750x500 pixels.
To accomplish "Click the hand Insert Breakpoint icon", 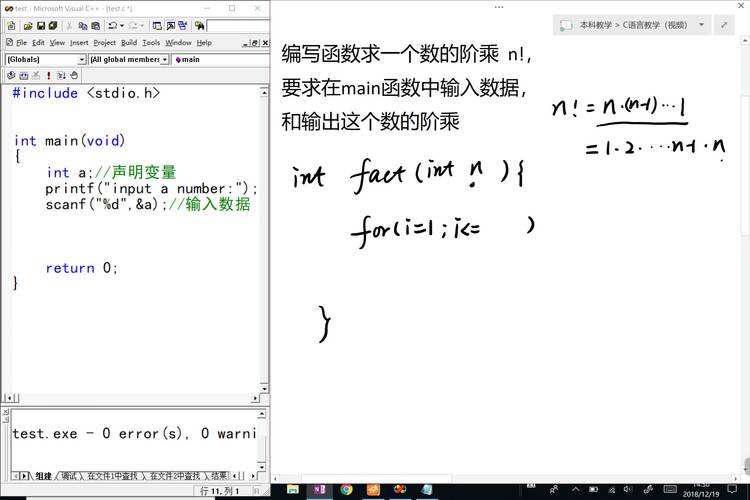I will [74, 75].
